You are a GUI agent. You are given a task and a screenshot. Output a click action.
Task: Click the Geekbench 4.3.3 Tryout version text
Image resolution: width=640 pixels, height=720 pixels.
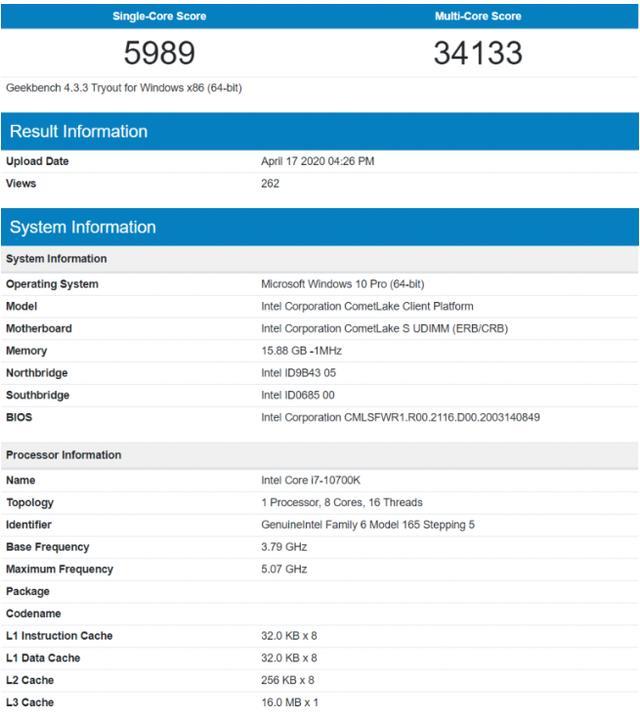tap(124, 88)
